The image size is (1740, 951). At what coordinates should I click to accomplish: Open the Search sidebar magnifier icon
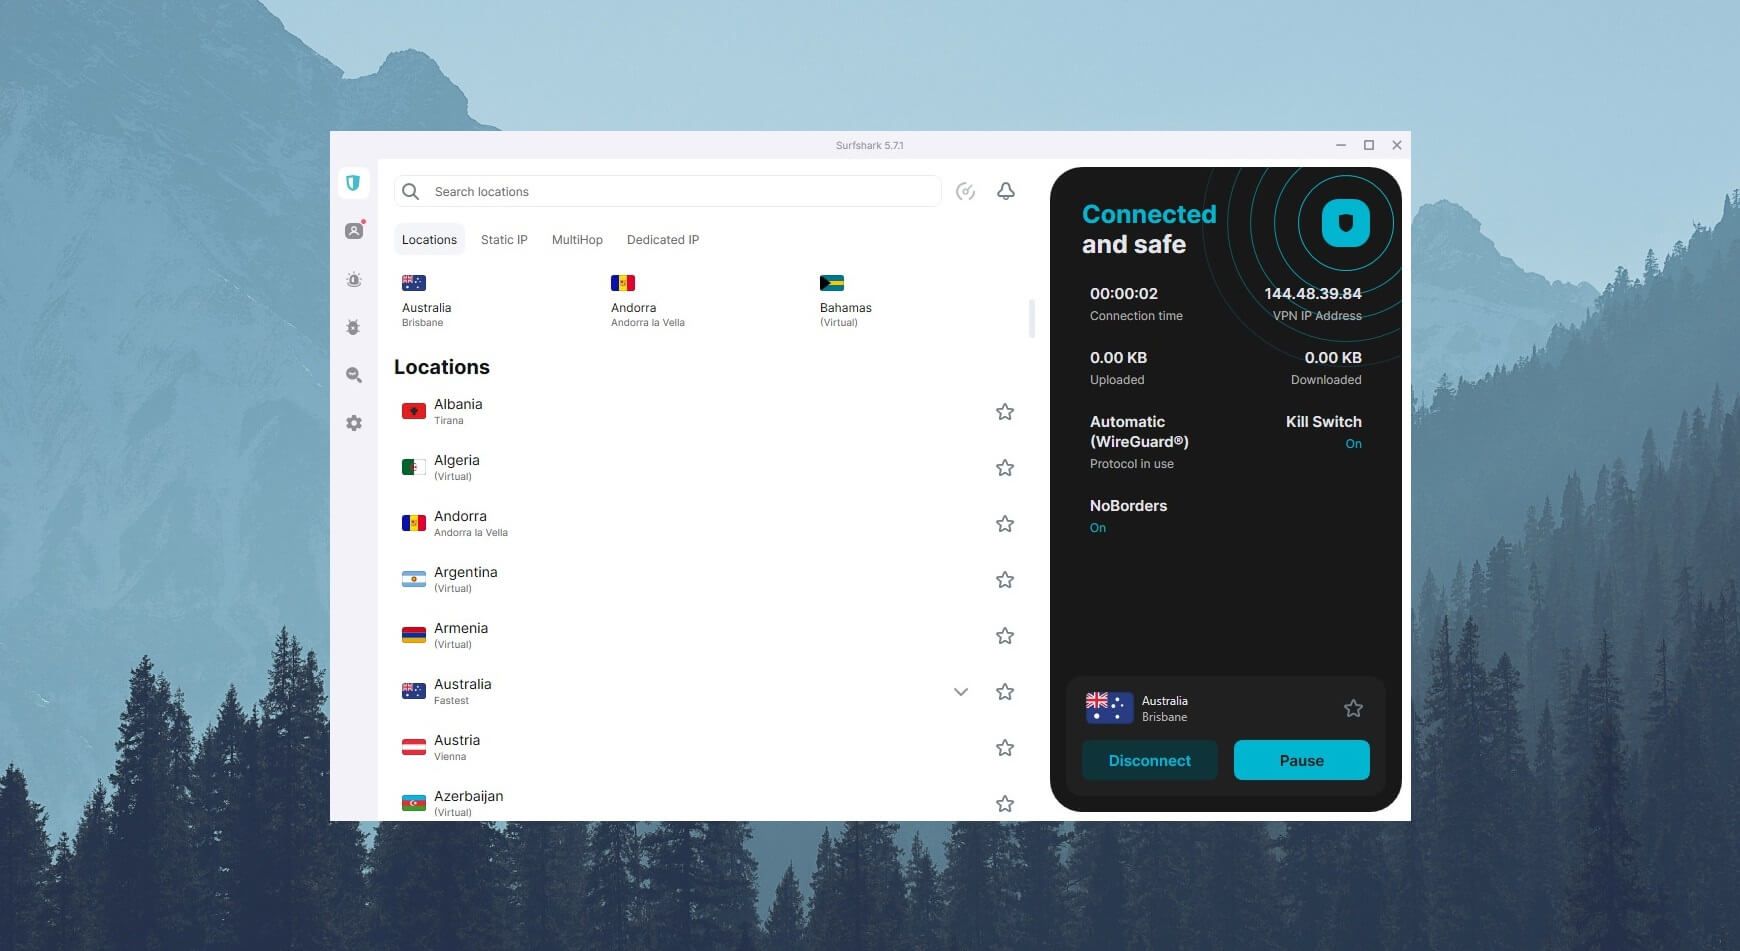[x=354, y=375]
